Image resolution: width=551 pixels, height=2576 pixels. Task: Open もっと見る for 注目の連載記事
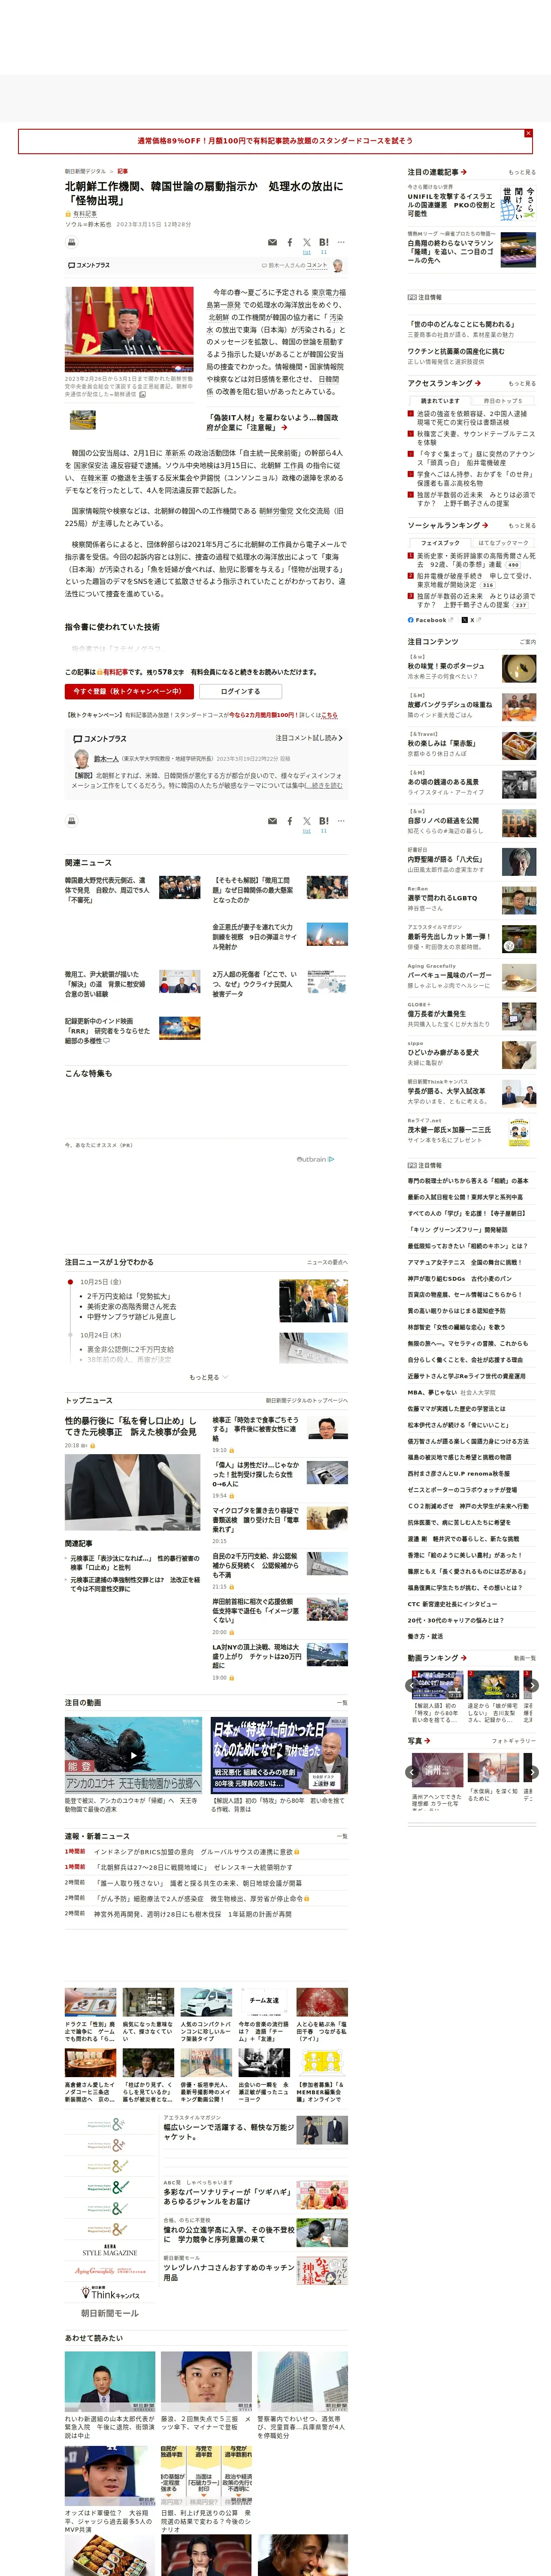(x=521, y=173)
